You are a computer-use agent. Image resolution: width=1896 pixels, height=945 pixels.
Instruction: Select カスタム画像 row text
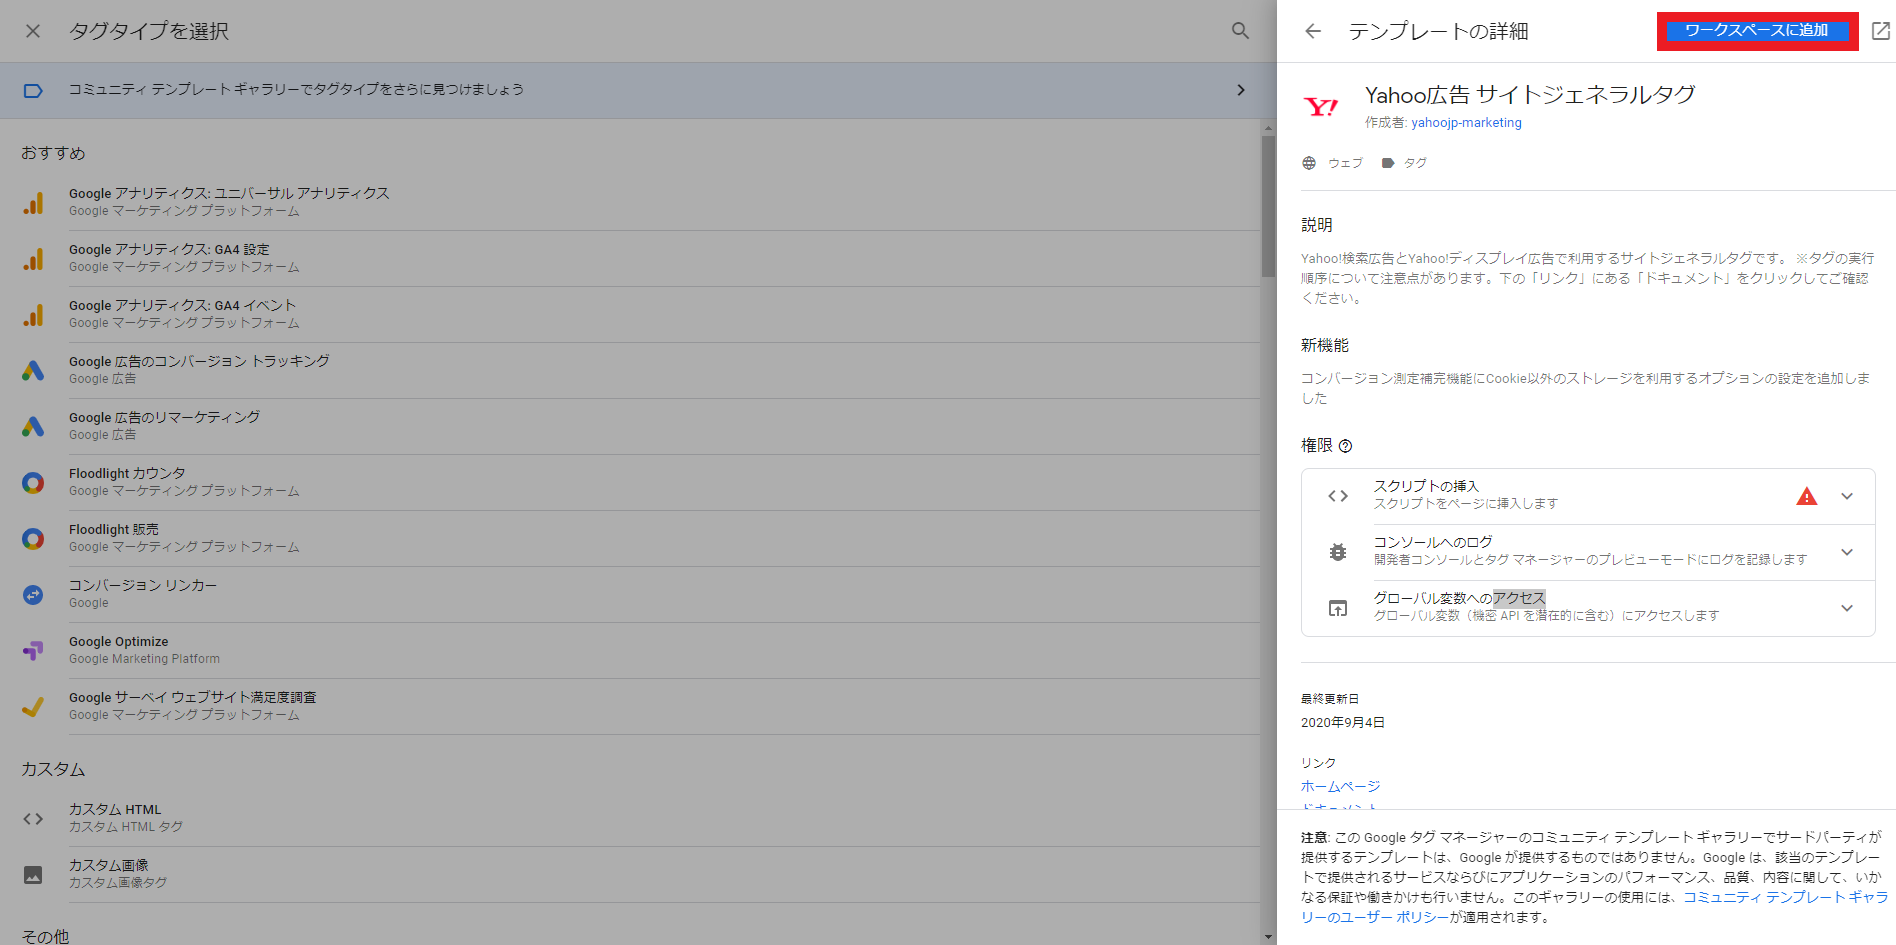click(x=109, y=866)
